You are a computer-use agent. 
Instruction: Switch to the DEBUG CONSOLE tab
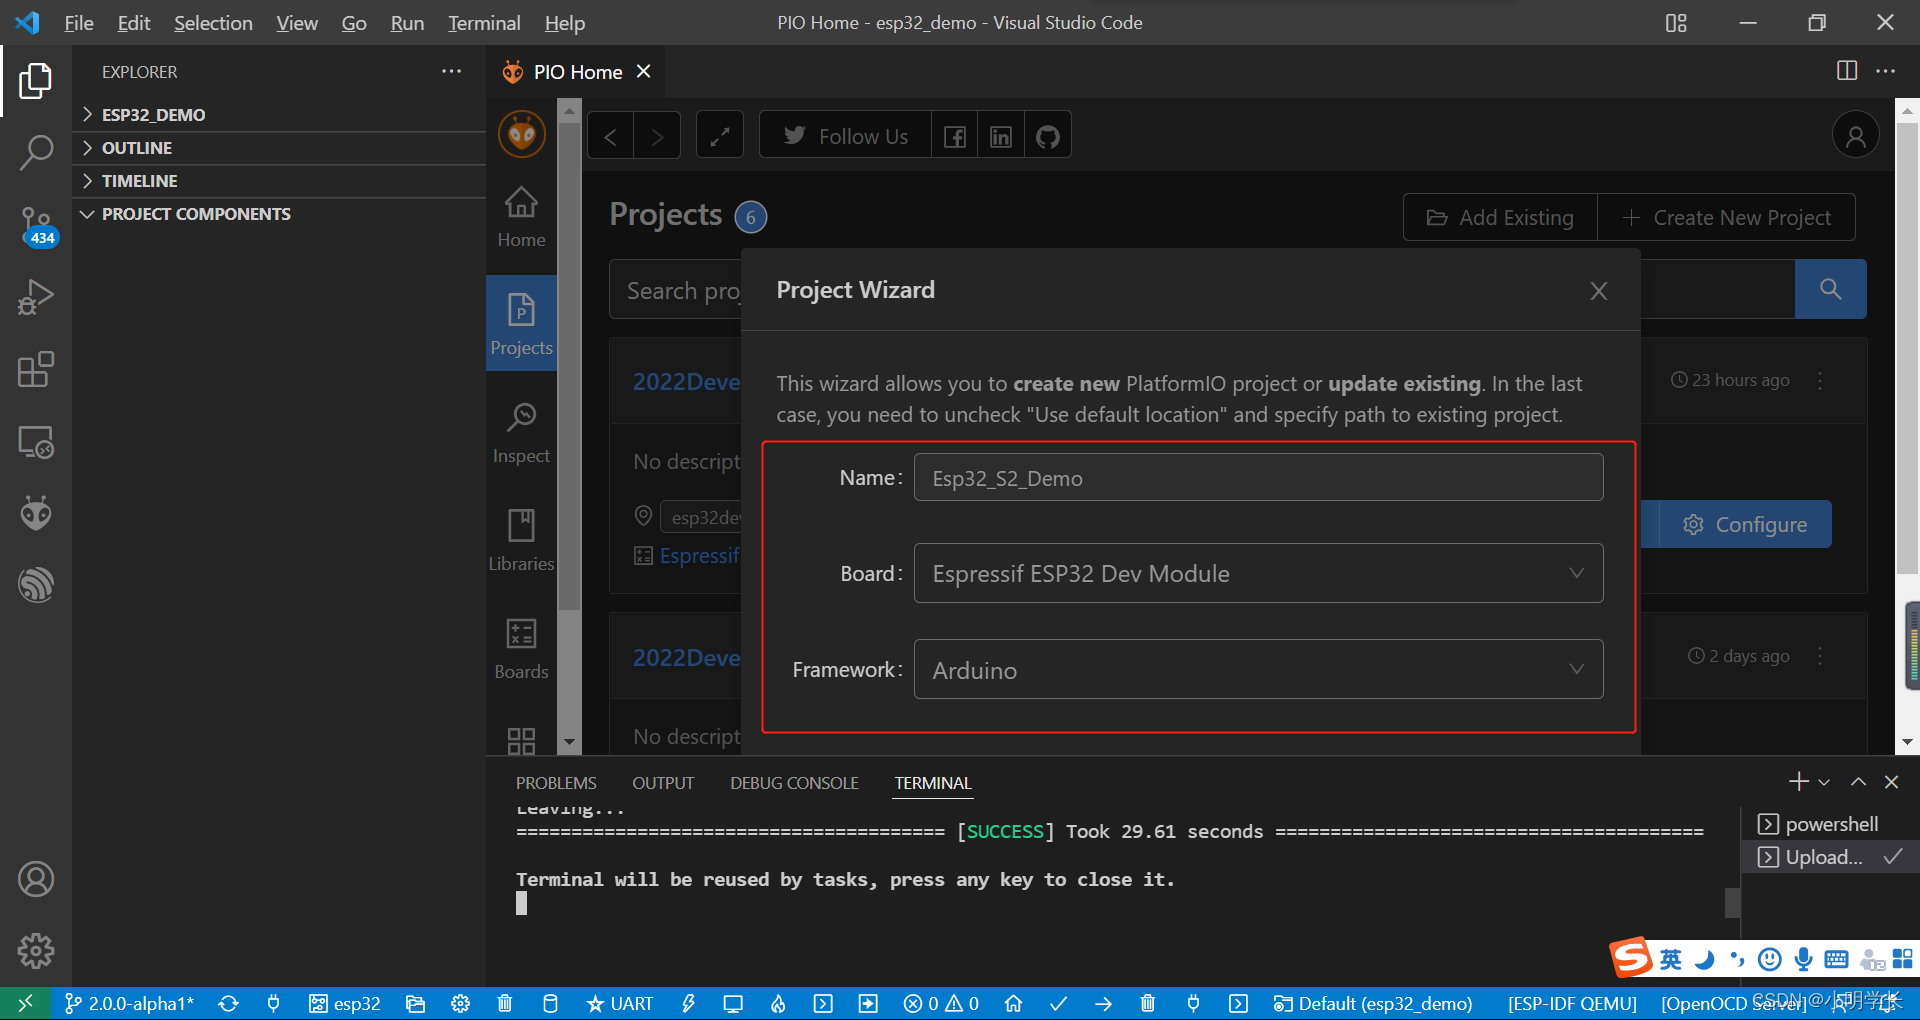pos(793,783)
